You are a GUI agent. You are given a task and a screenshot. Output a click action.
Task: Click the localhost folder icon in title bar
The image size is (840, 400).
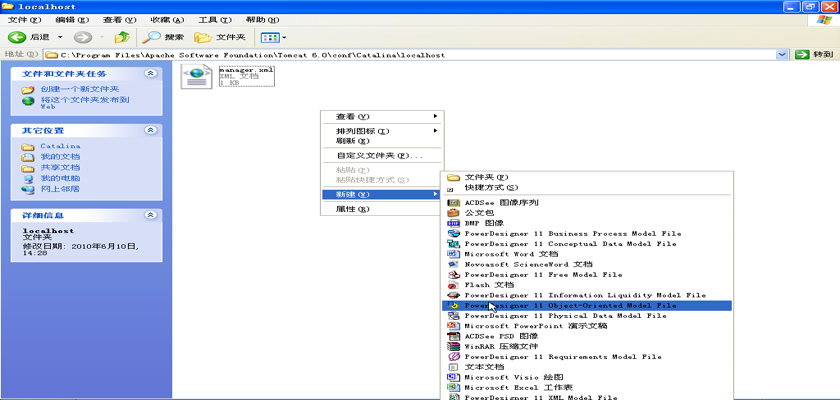coord(8,6)
